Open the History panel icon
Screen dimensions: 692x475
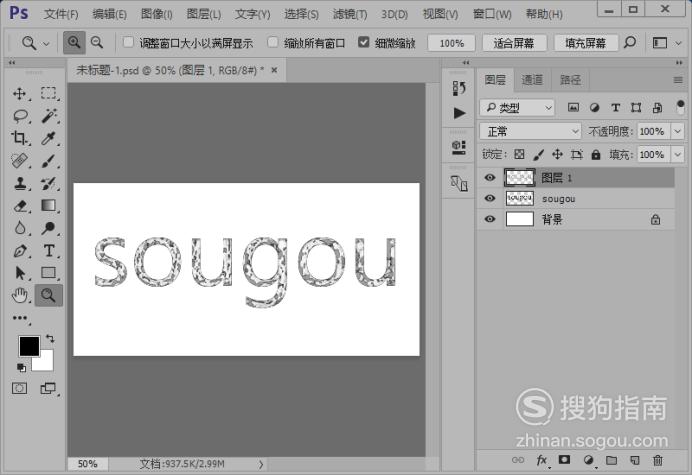pyautogui.click(x=459, y=88)
